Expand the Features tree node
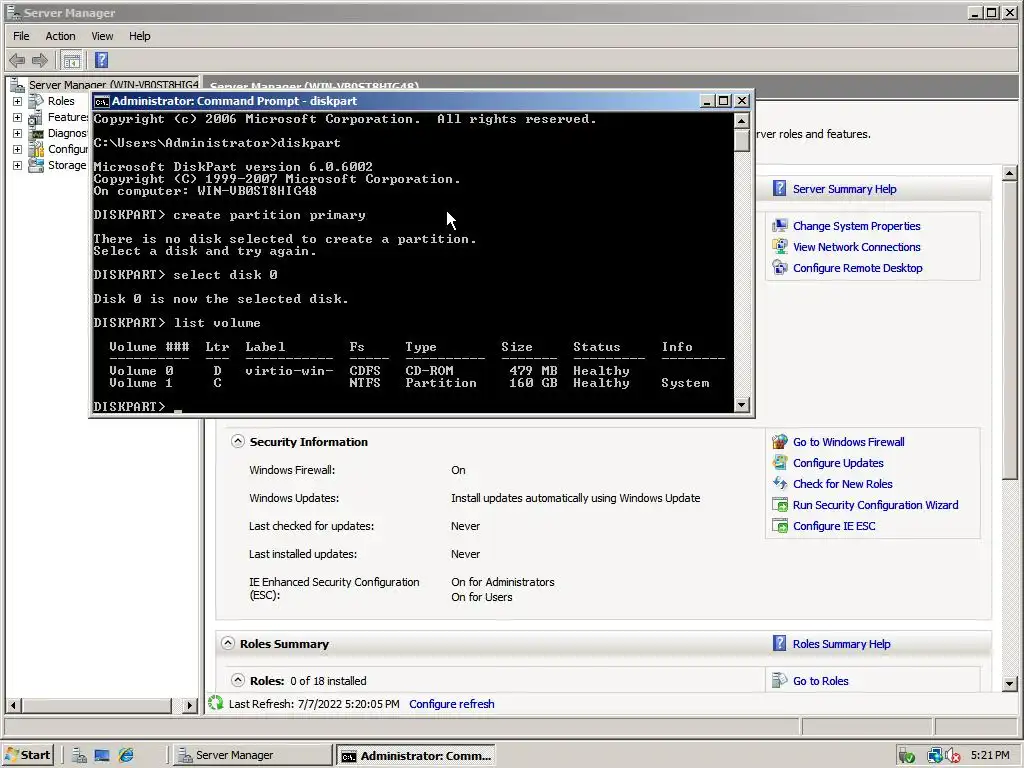 click(18, 118)
